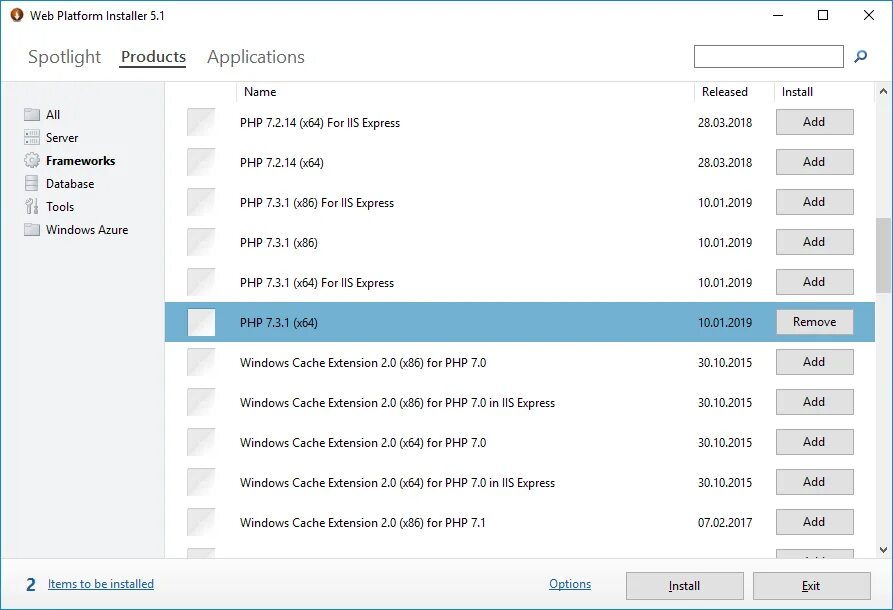893x610 pixels.
Task: Select Windows Cache Extension 2.0 (x86) for PHP 7.1 text
Action: (363, 522)
